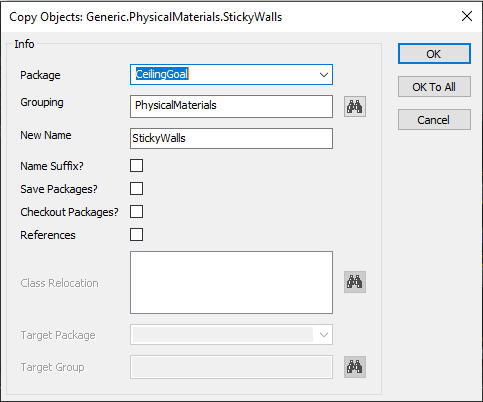
Task: Click the Save Packages? label
Action: (x=59, y=189)
